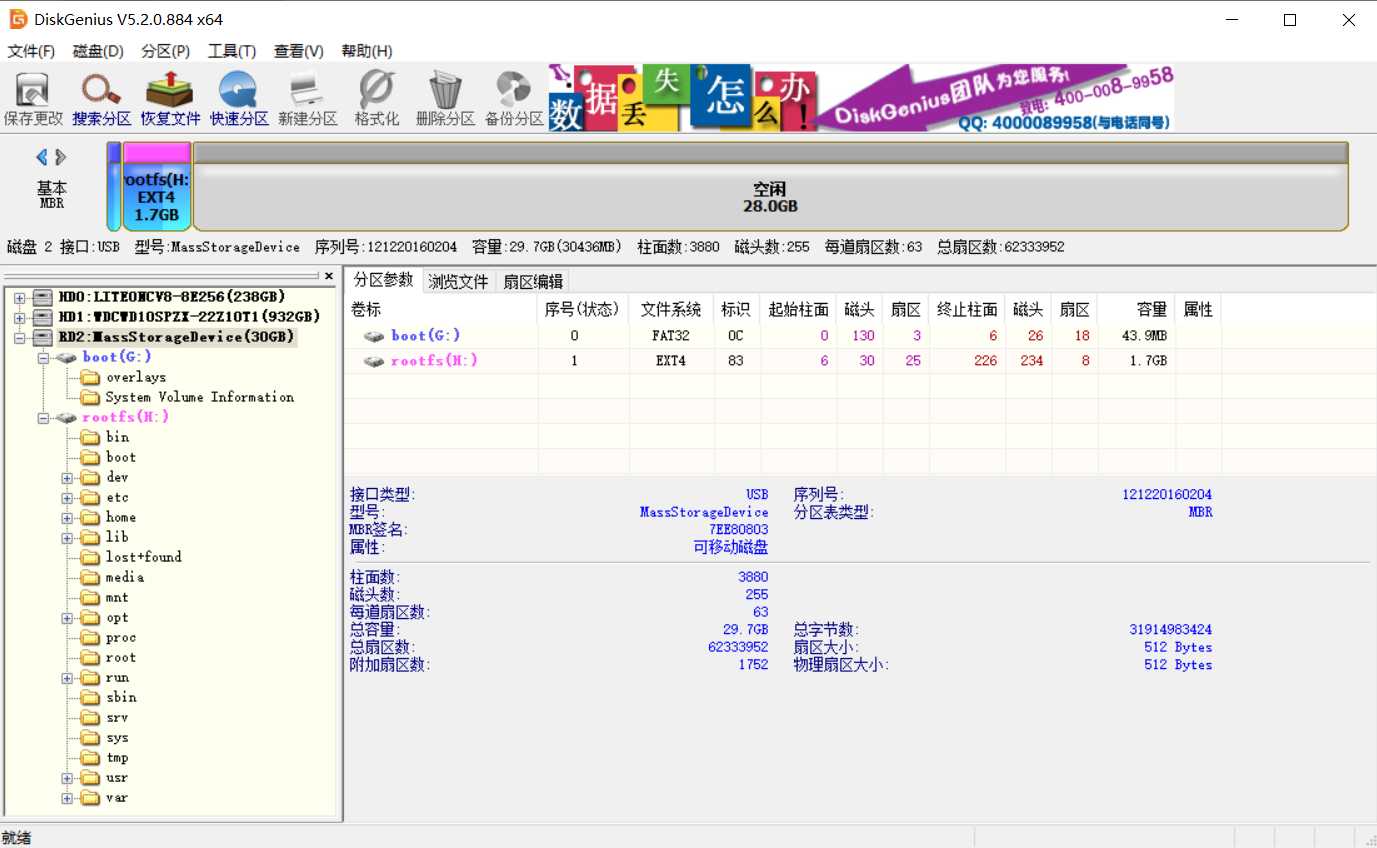Expand the lib folder in tree
The height and width of the screenshot is (848, 1377).
(67, 538)
